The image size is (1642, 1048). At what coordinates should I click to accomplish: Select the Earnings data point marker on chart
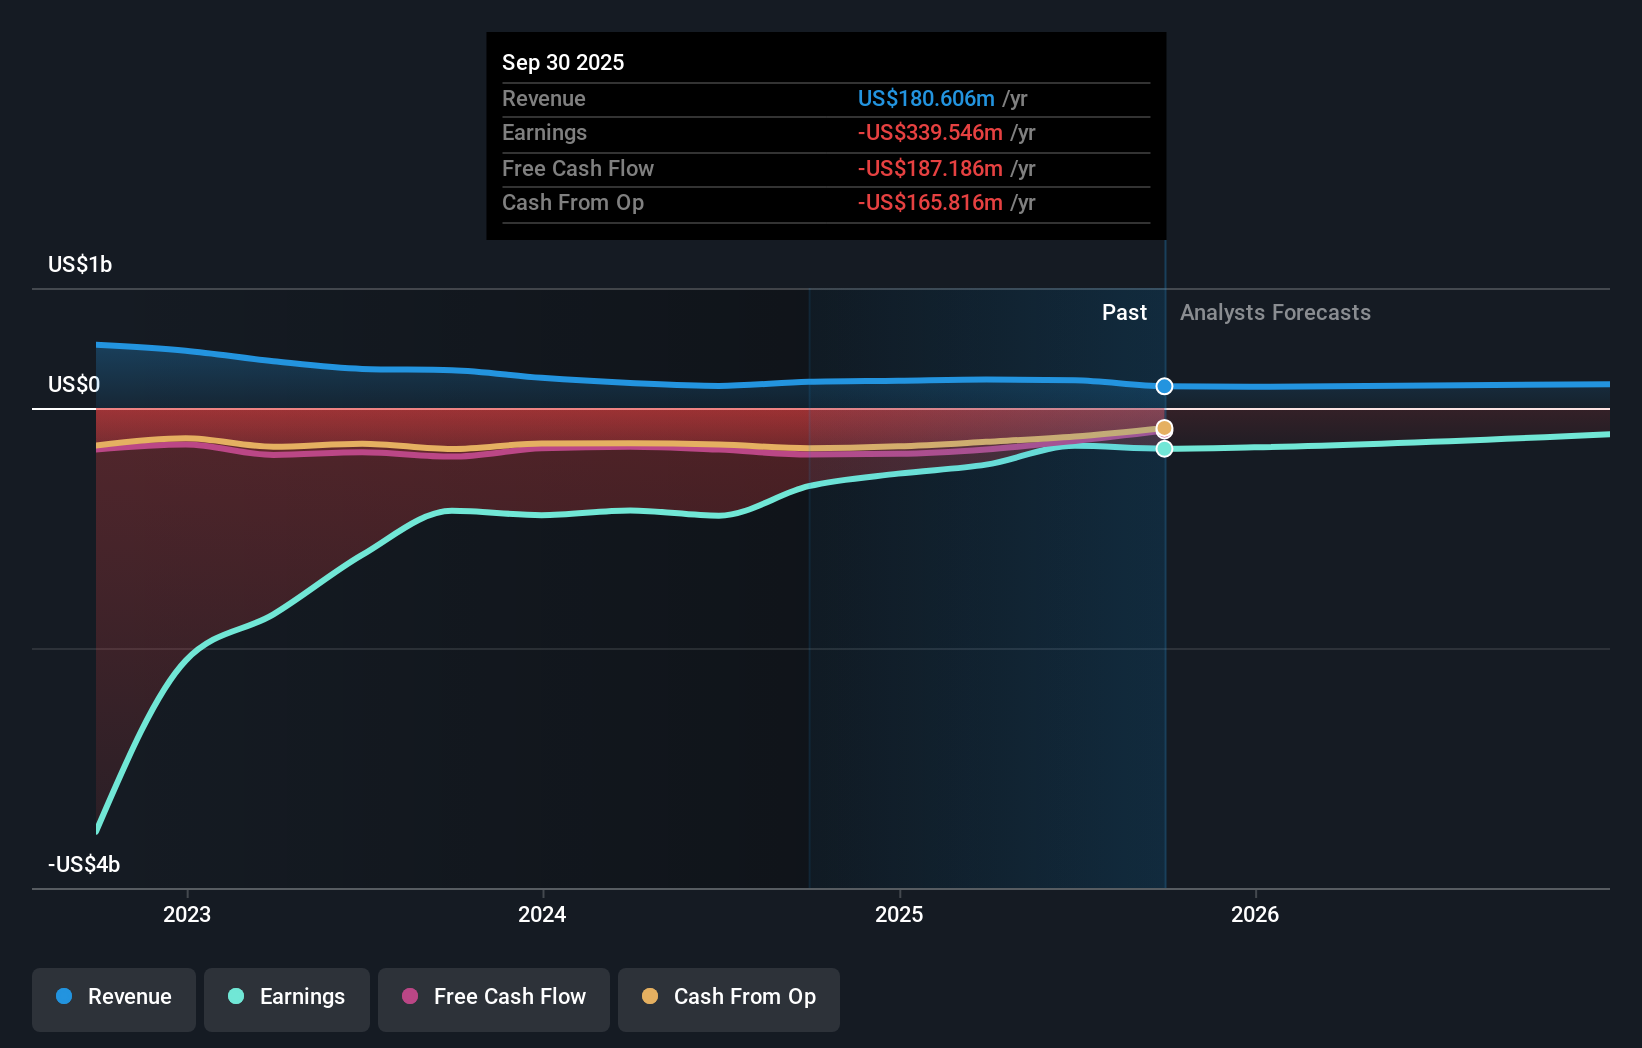tap(1164, 449)
